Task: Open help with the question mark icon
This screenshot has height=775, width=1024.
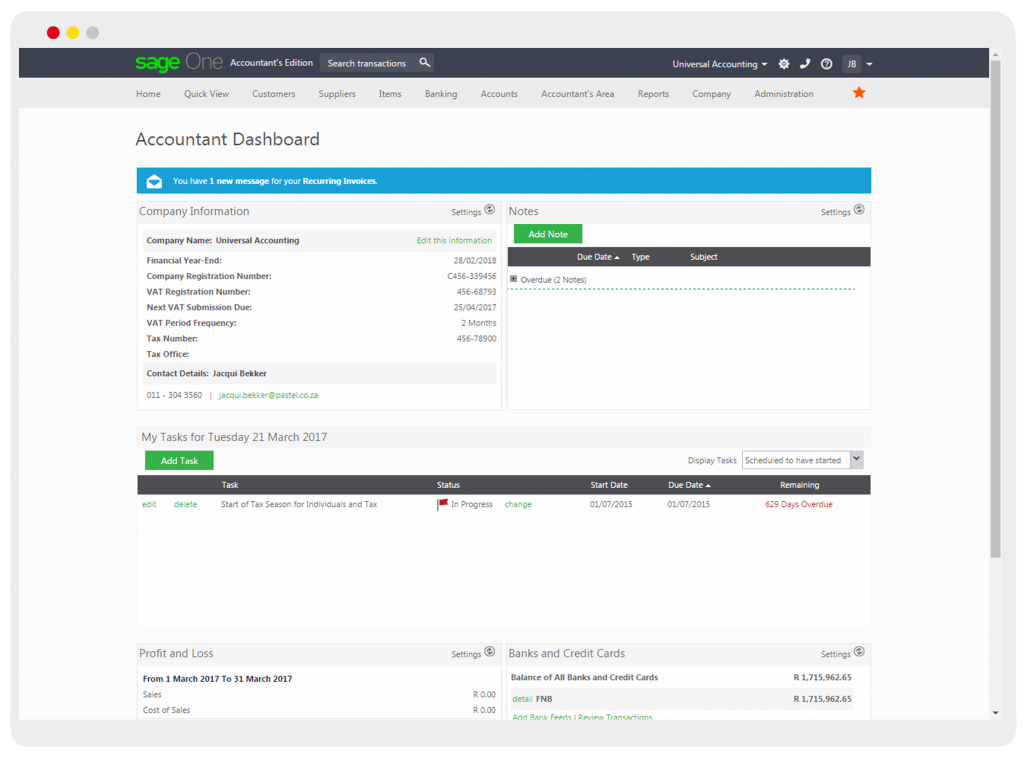Action: (x=826, y=64)
